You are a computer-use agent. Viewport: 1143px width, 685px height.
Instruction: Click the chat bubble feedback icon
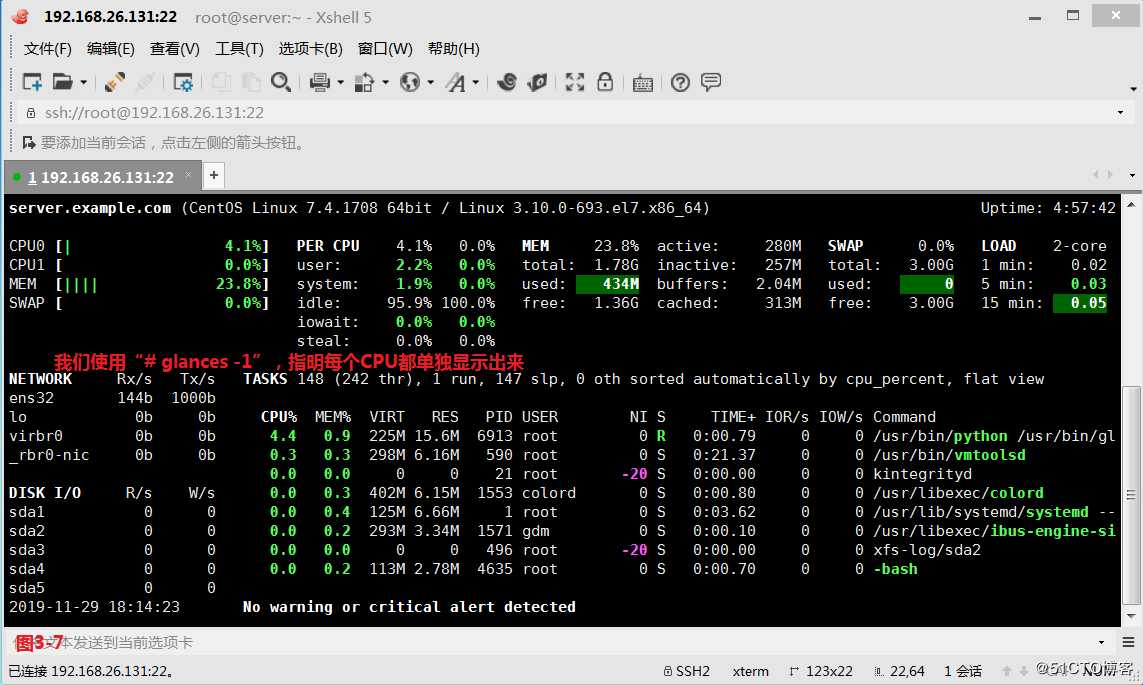click(711, 82)
